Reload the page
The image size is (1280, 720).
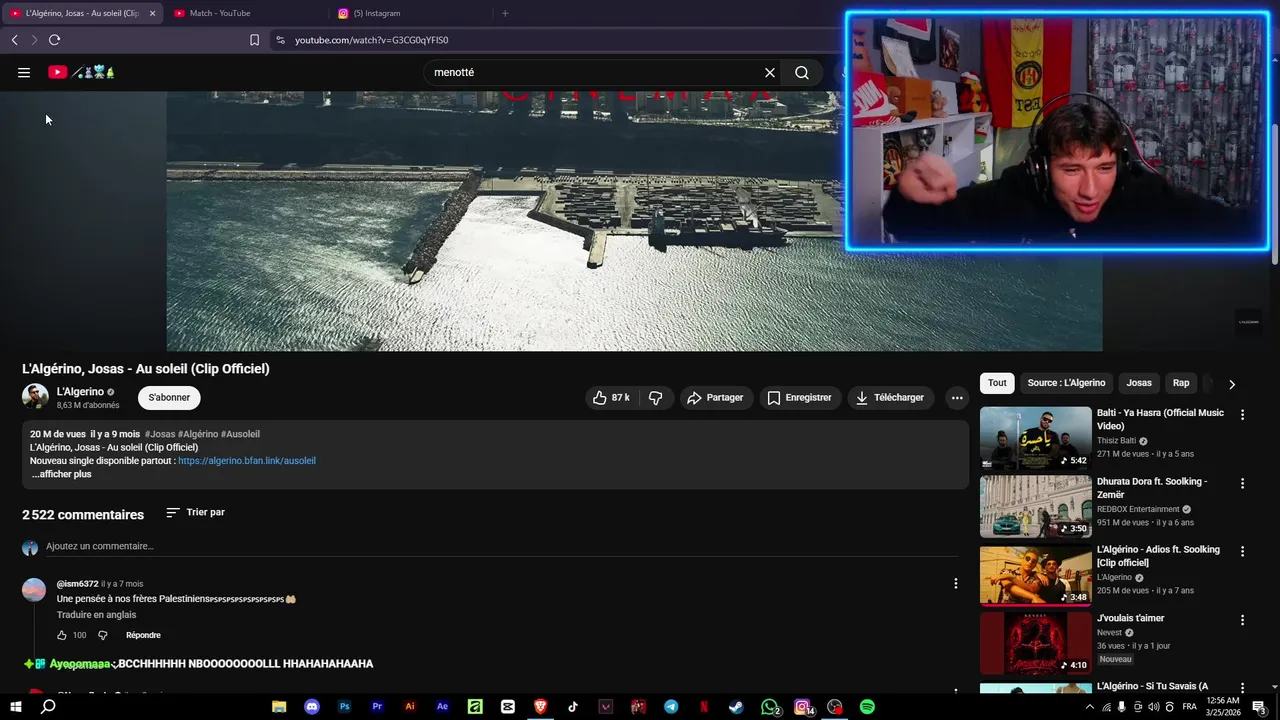pyautogui.click(x=54, y=40)
